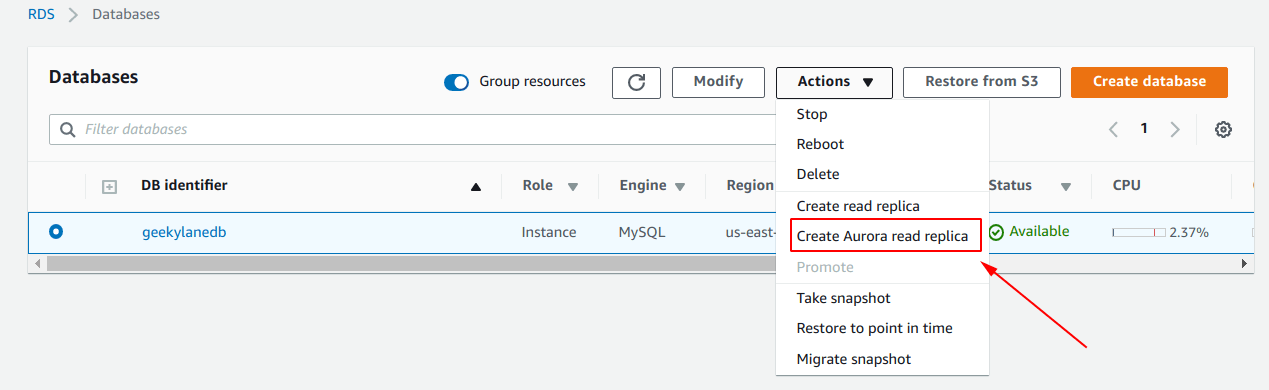Go to previous page arrow
Screen dimensions: 1269x390
(1113, 129)
